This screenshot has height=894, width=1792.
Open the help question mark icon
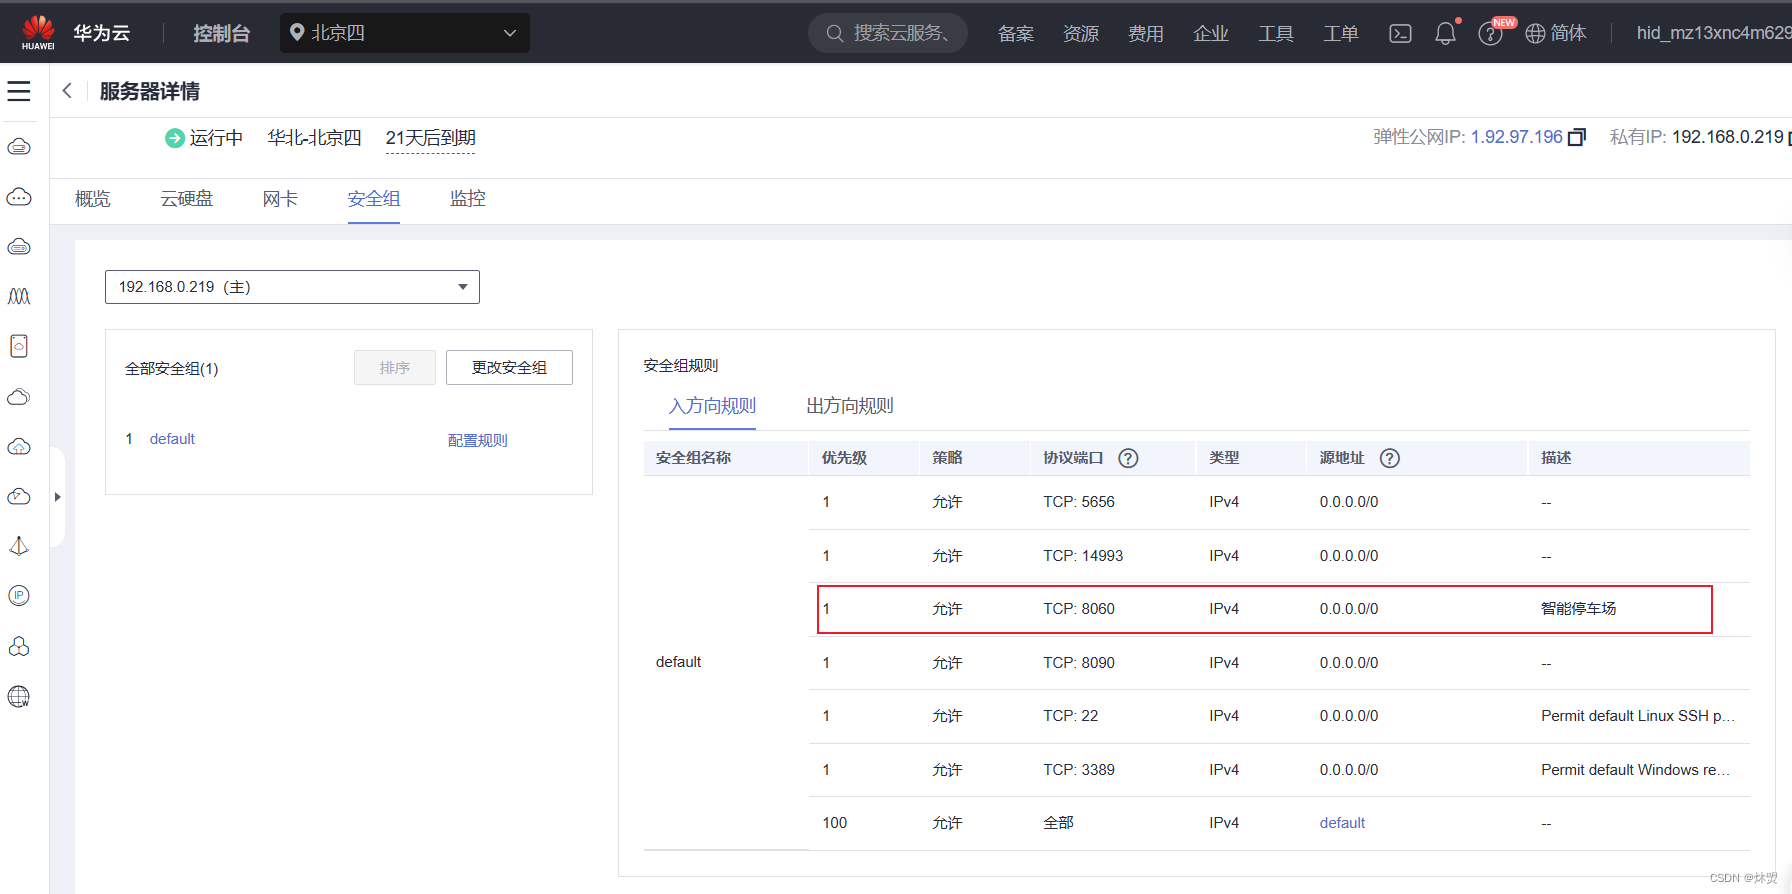[1490, 34]
